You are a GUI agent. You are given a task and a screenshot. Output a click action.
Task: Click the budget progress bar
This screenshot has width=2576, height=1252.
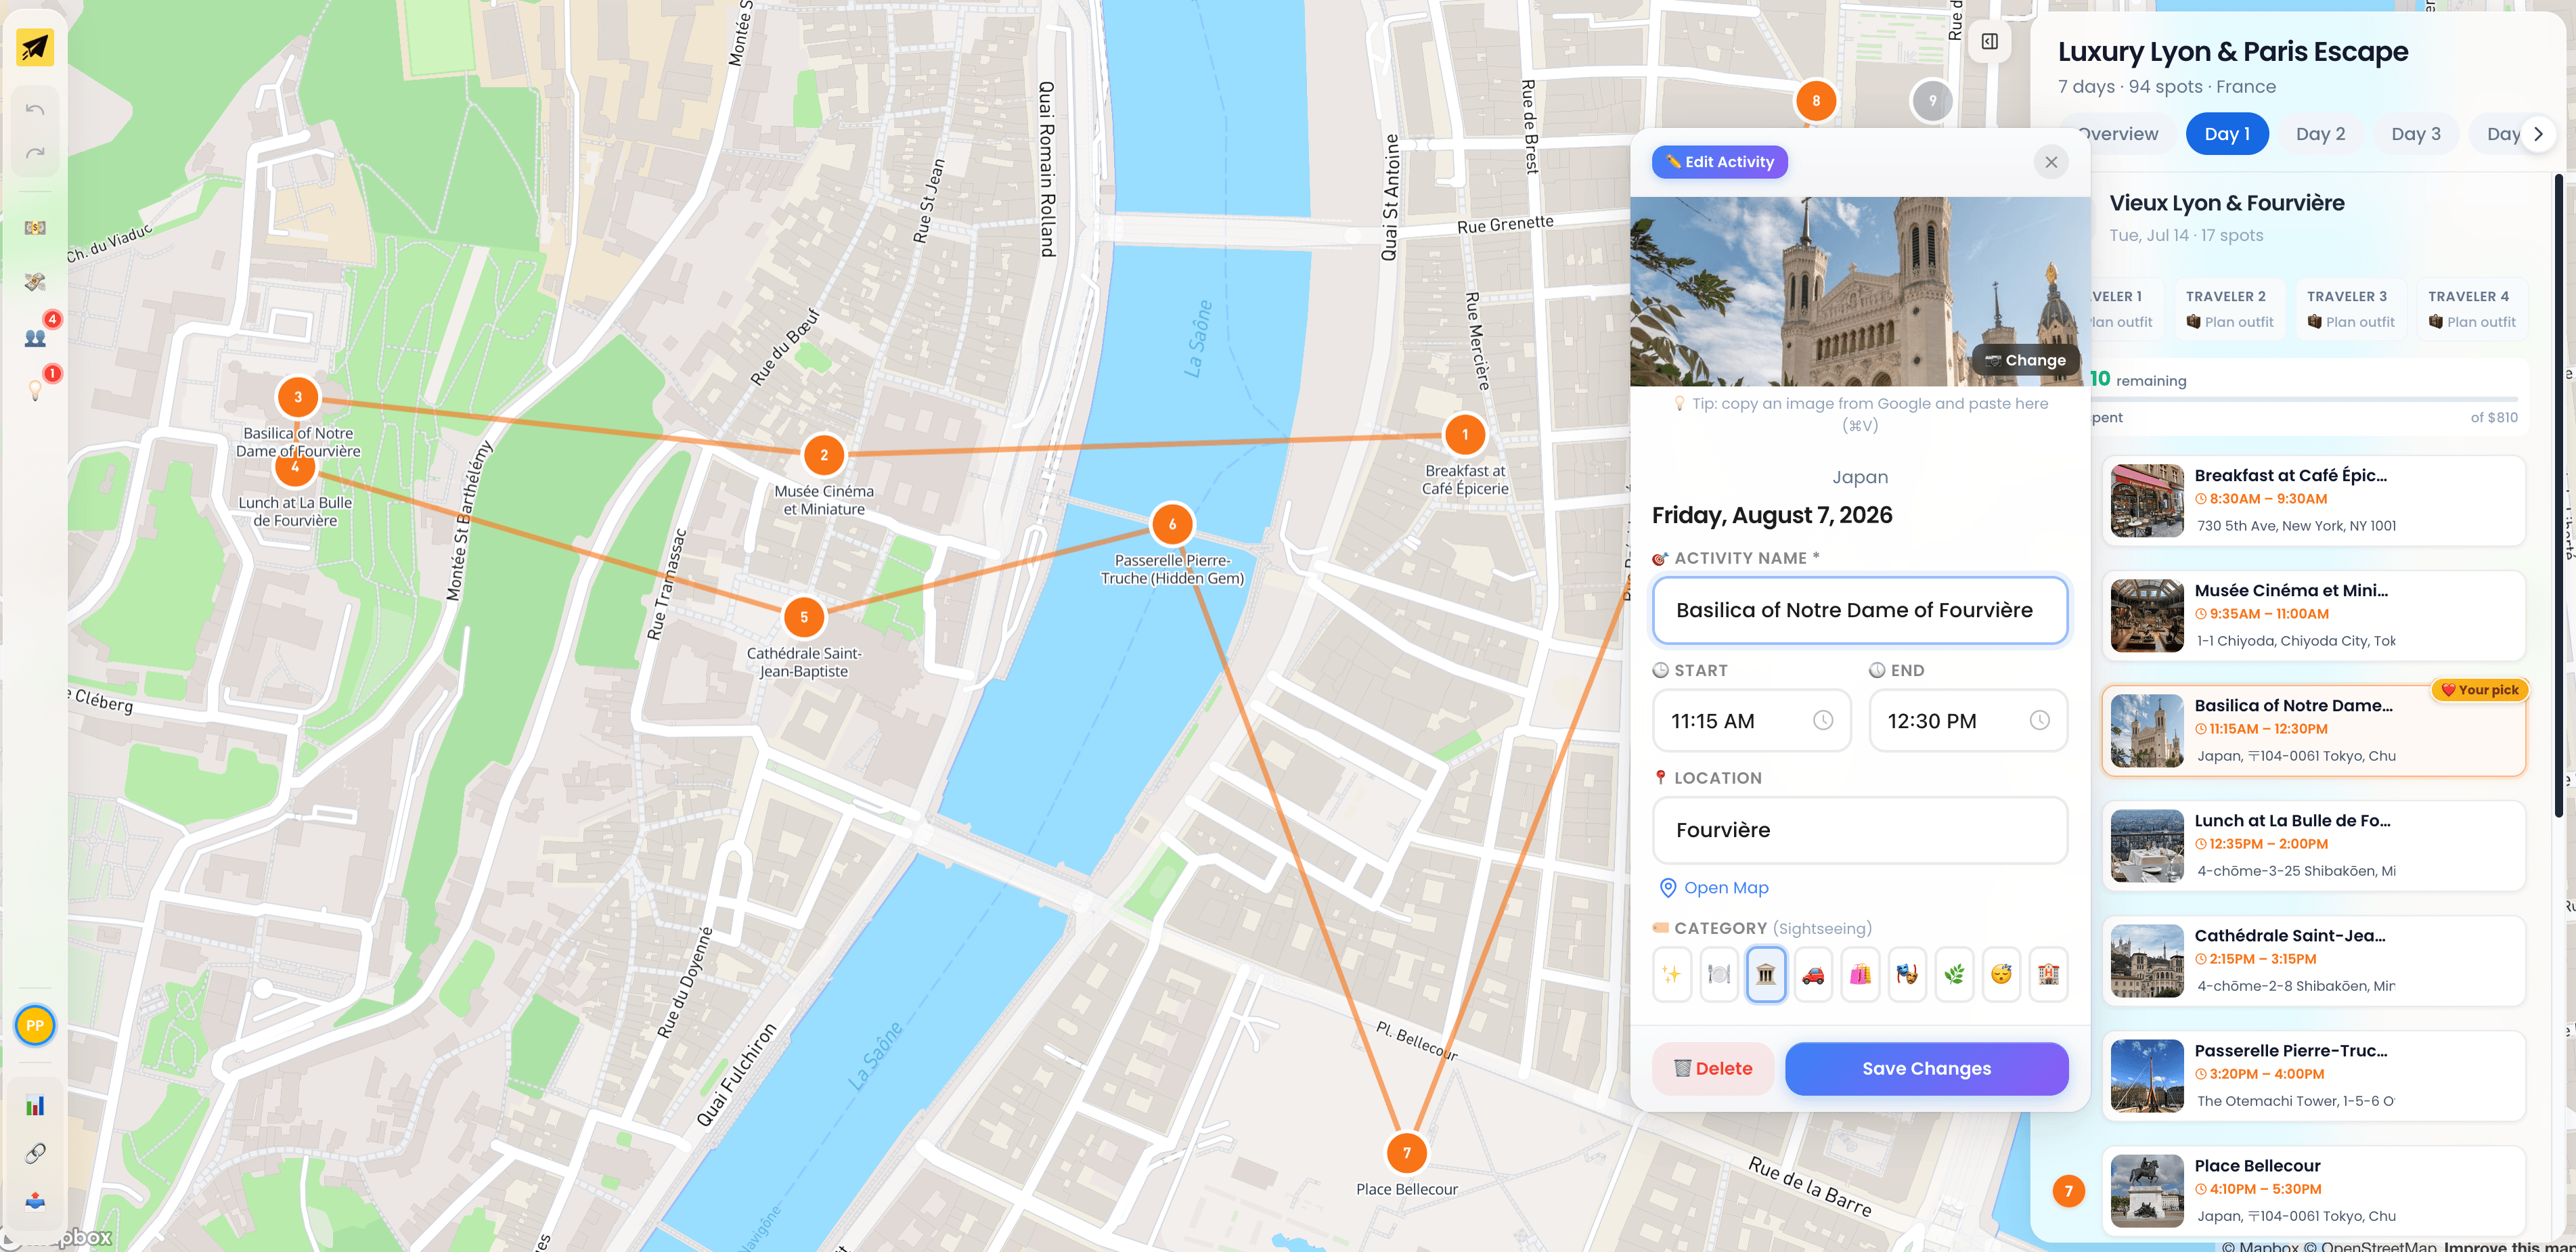[x=2305, y=399]
